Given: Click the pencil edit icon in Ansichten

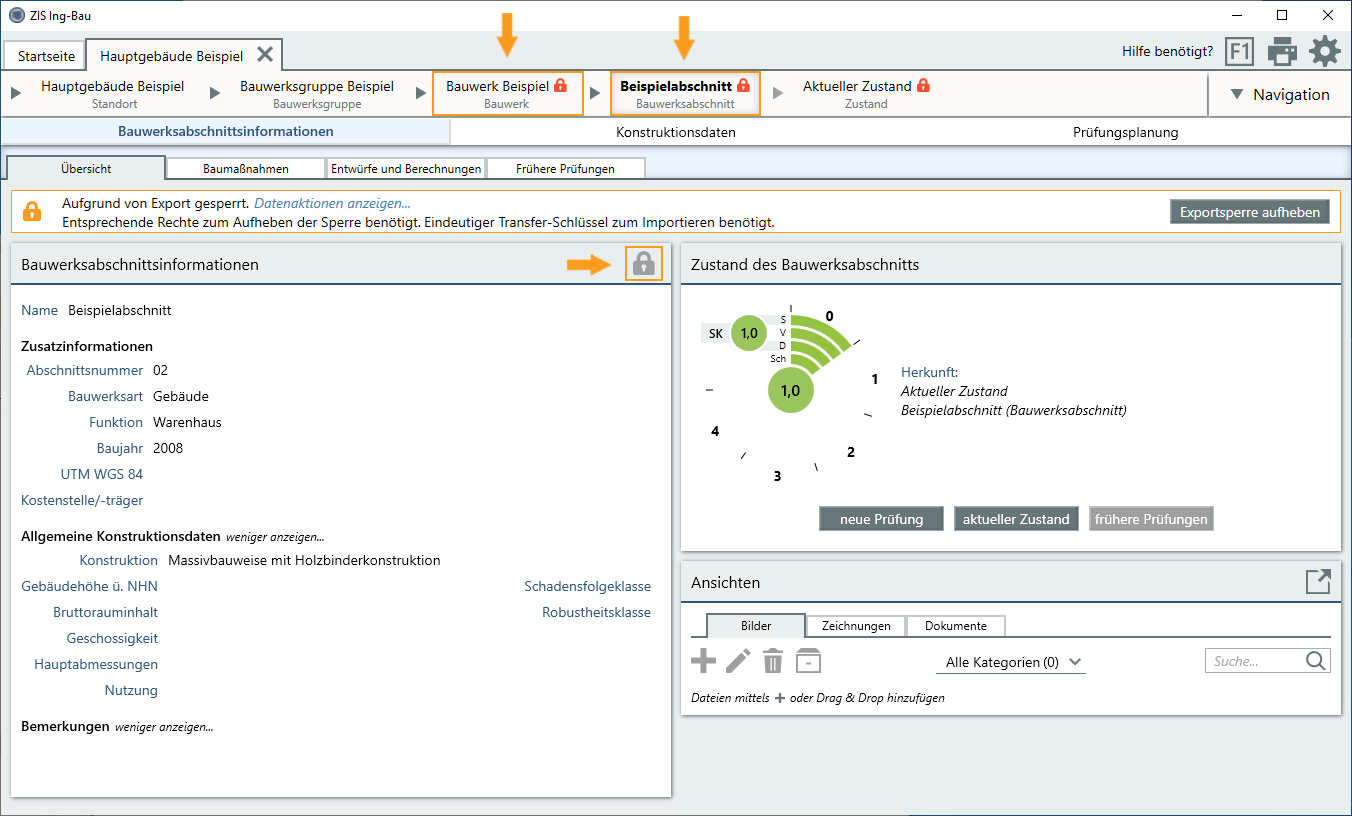Looking at the screenshot, I should (x=738, y=661).
